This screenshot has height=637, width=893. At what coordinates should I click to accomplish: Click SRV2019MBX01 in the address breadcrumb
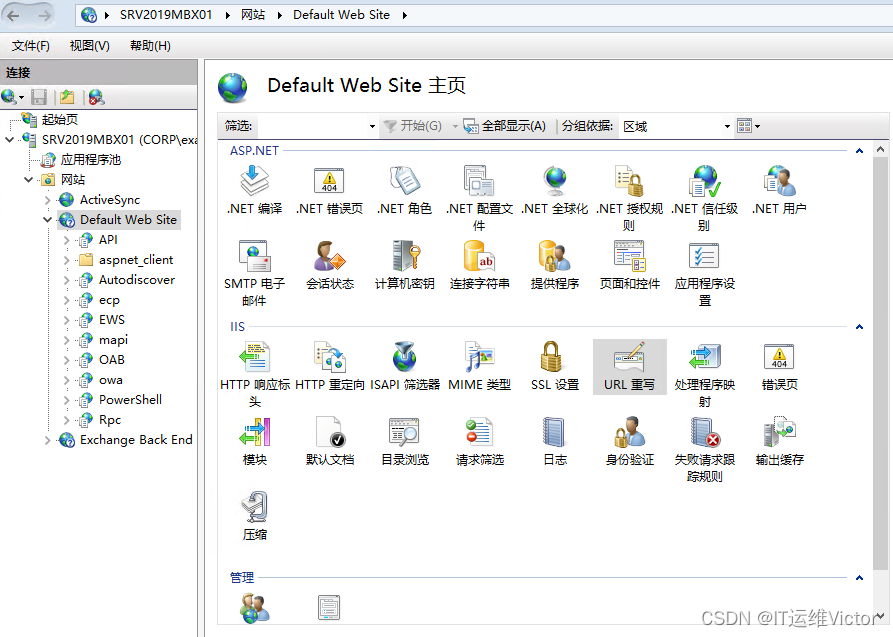(x=166, y=15)
